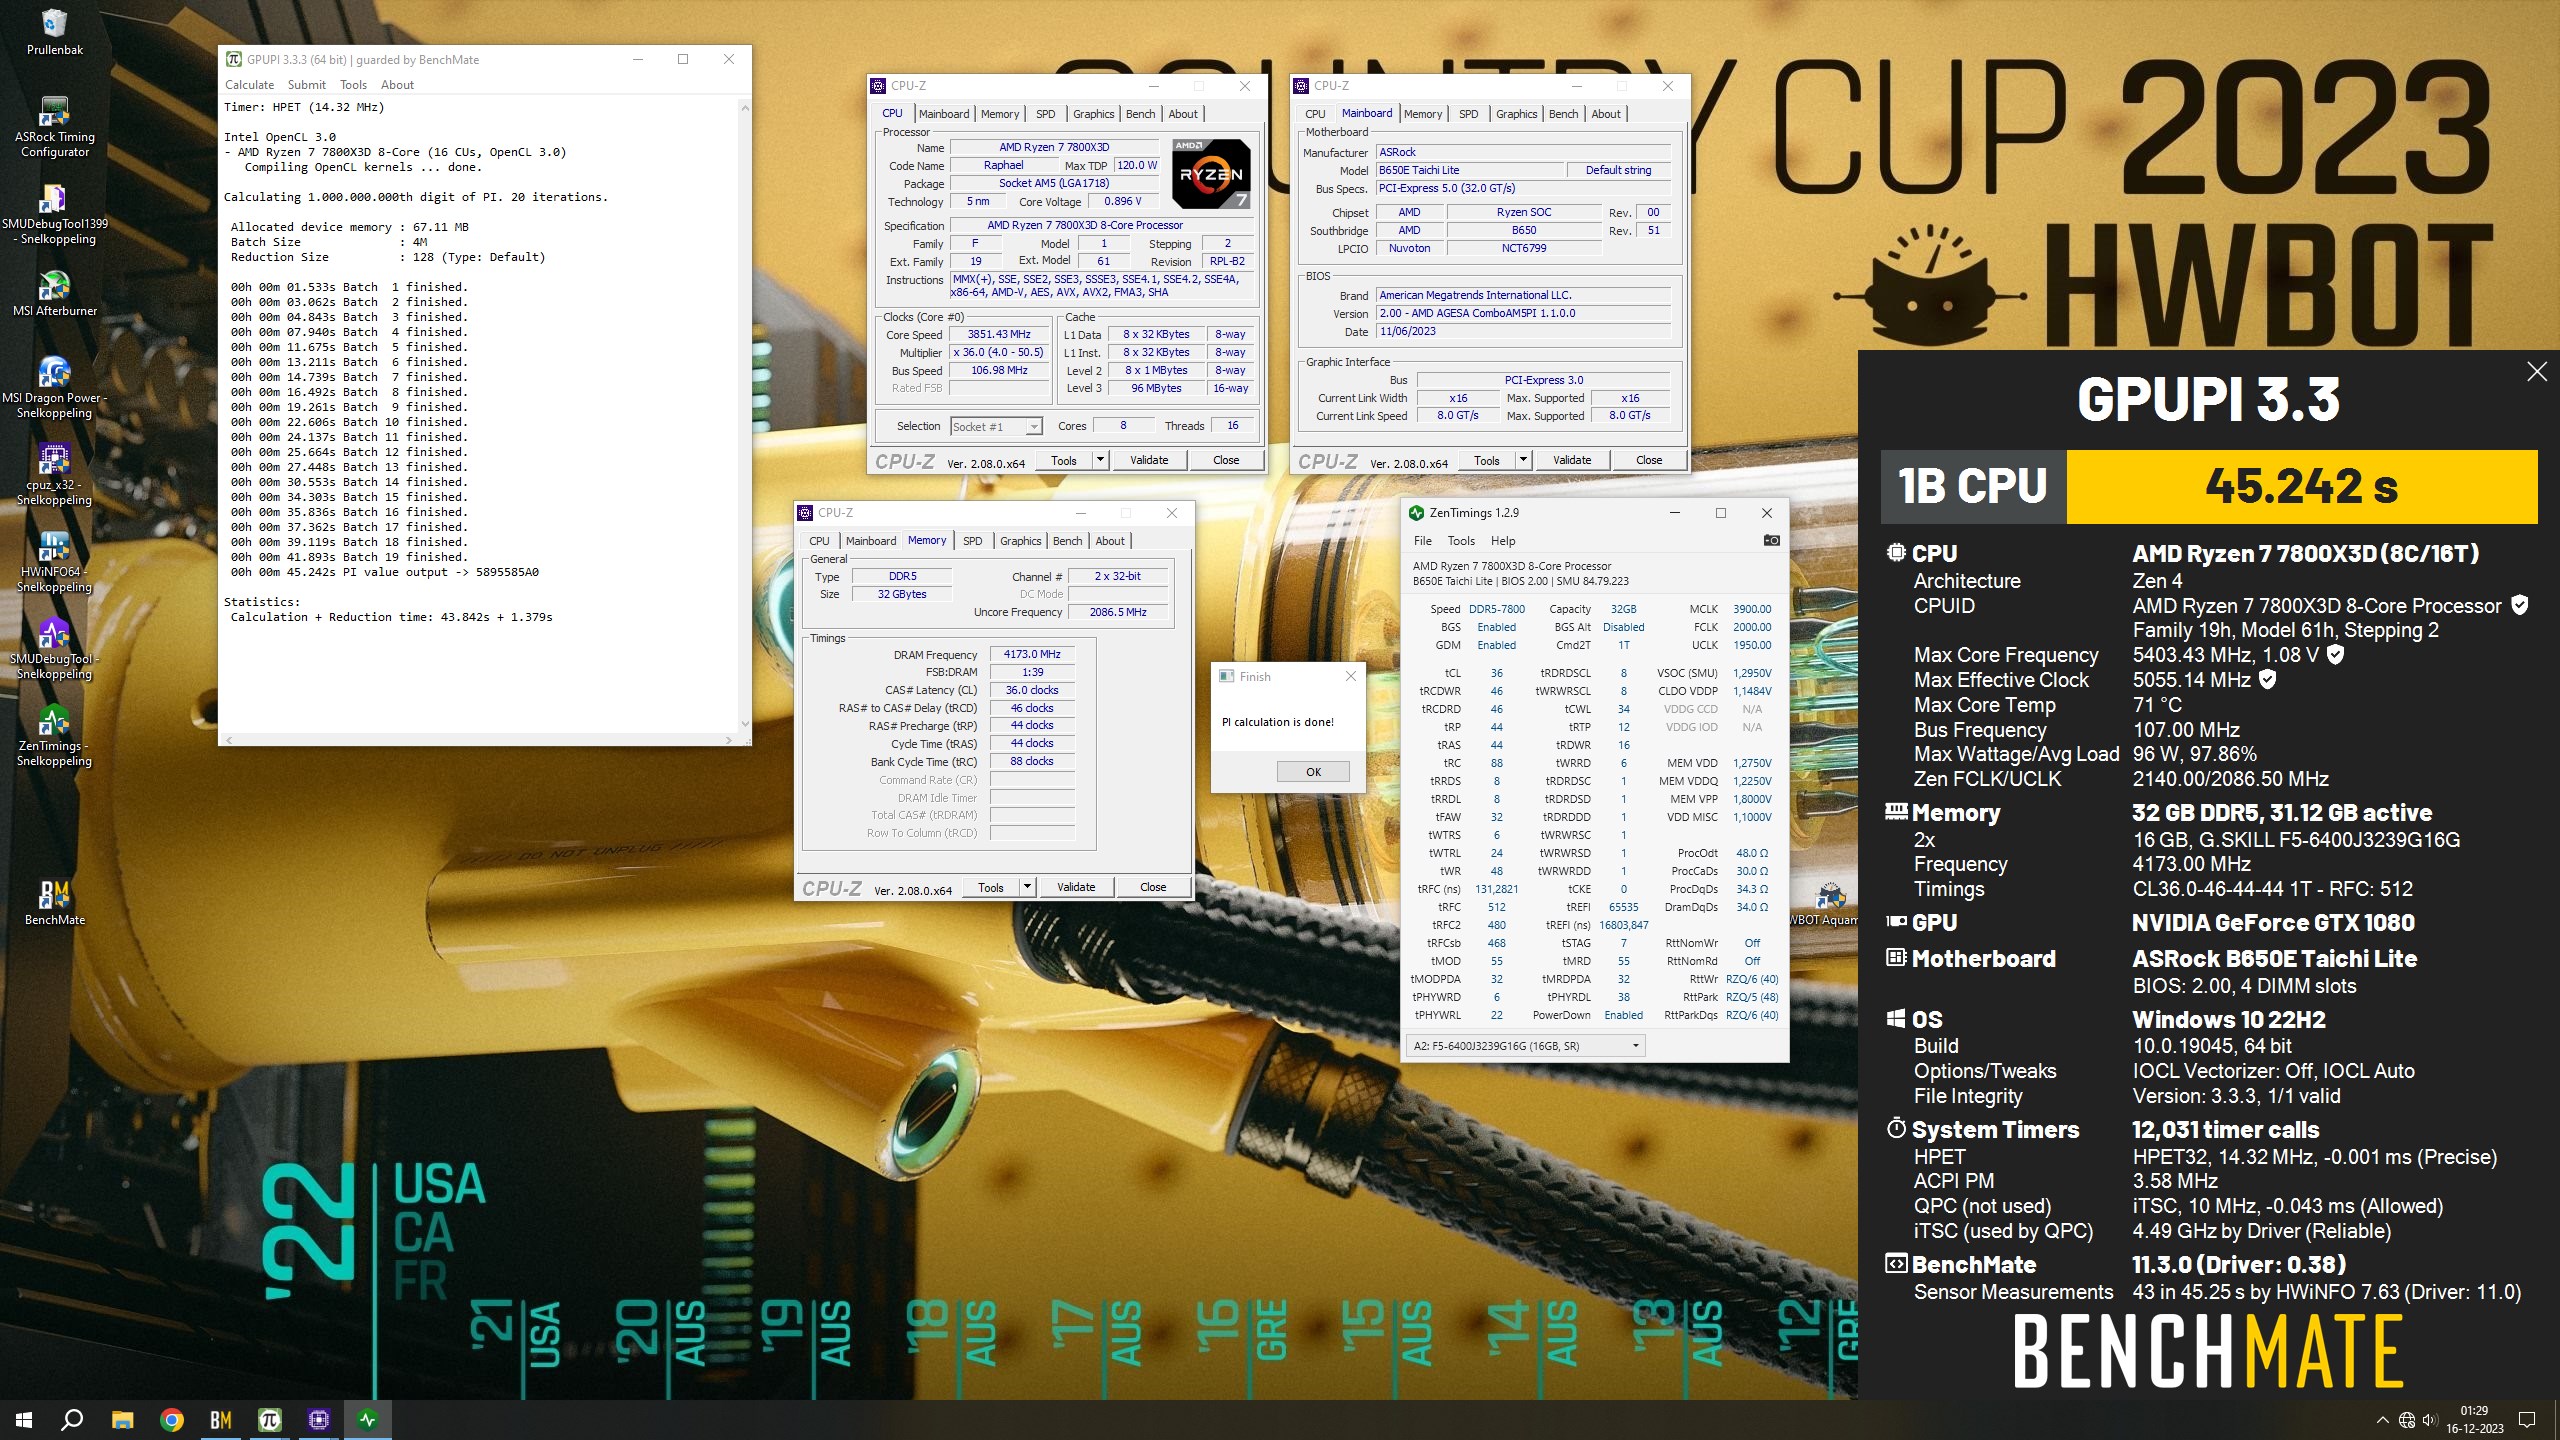Open GPUPI Submit menu
This screenshot has width=2560, height=1440.
point(307,85)
